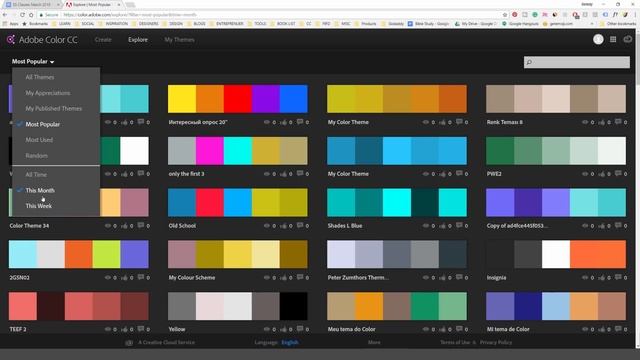This screenshot has height=360, width=640.
Task: Click the search magnifier icon
Action: coord(529,62)
